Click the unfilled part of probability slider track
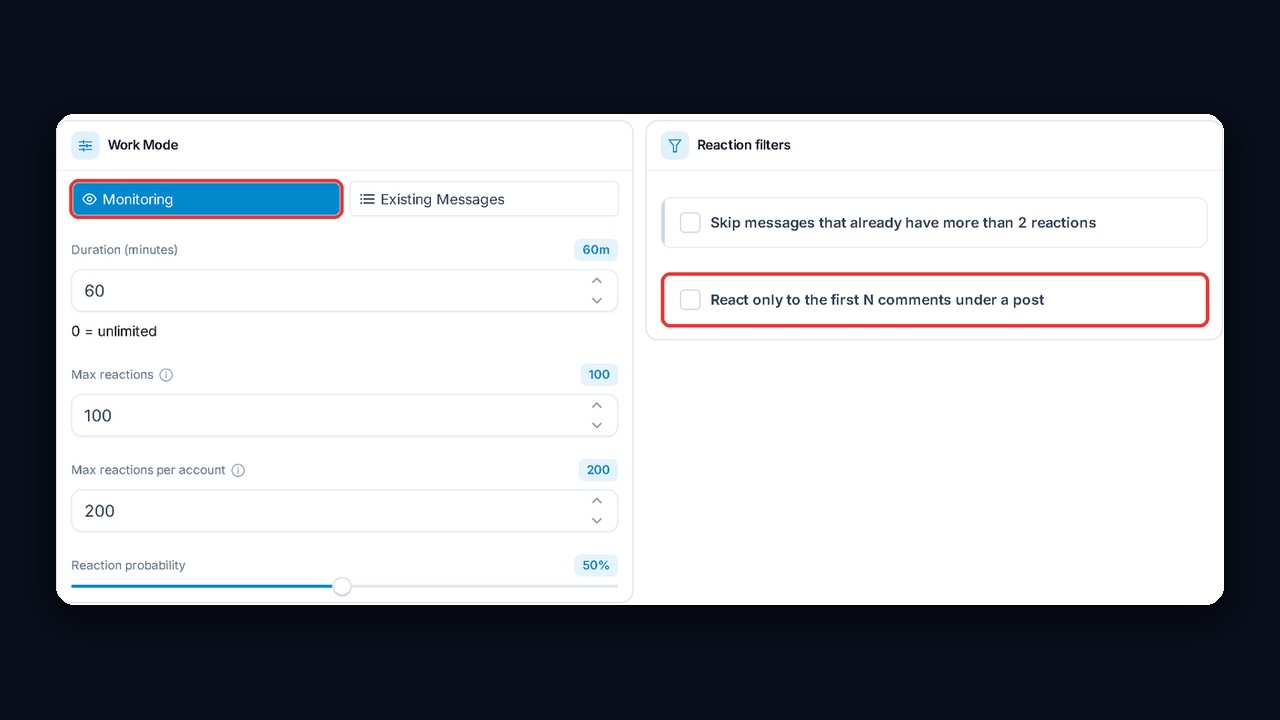Image resolution: width=1280 pixels, height=720 pixels. point(485,587)
